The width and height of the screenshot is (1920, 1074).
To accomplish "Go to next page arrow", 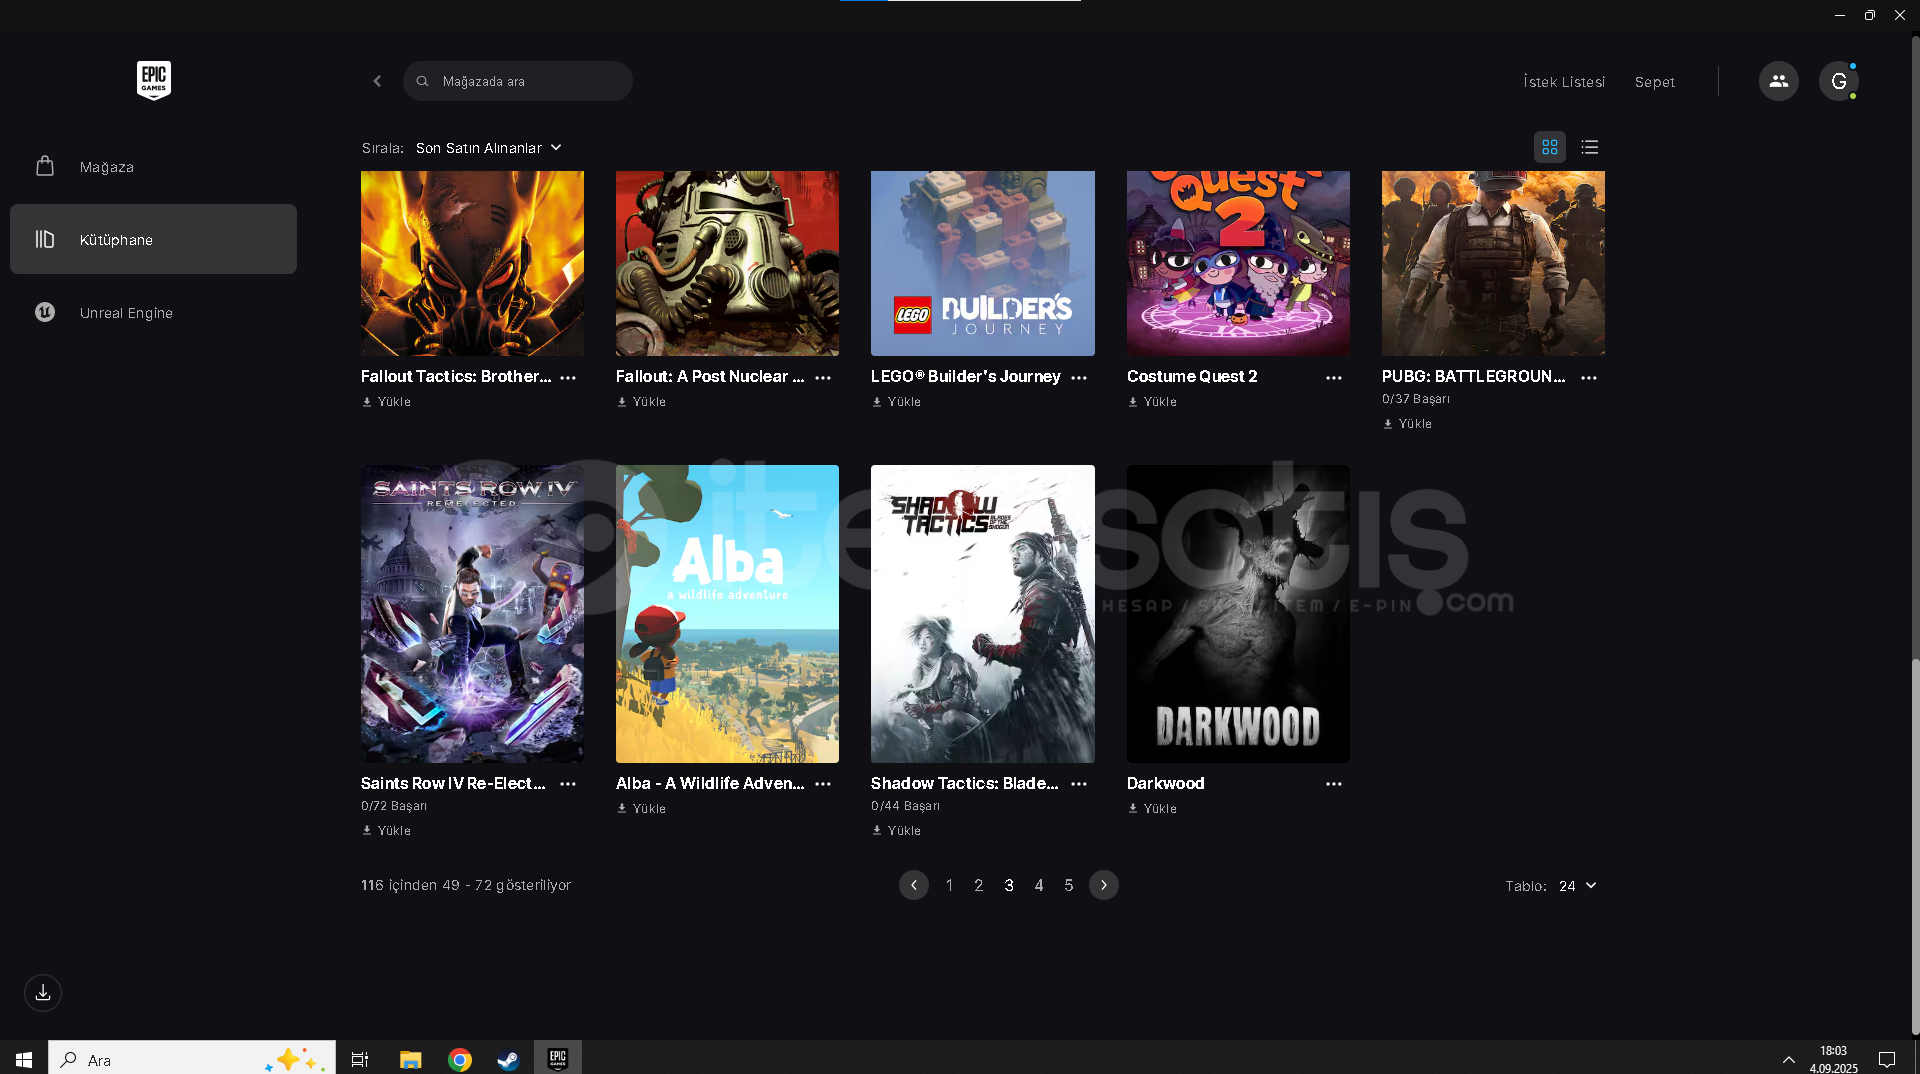I will pyautogui.click(x=1103, y=885).
